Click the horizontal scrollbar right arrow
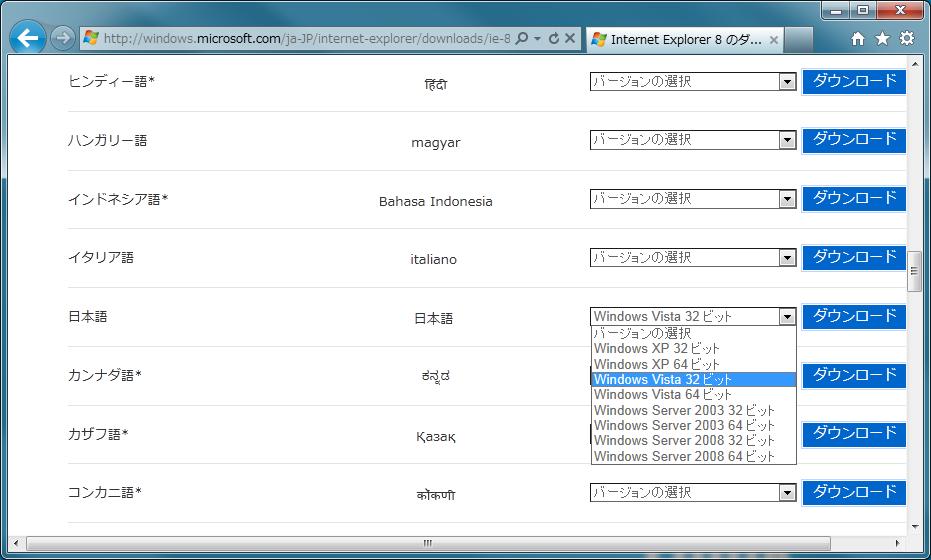Image resolution: width=931 pixels, height=560 pixels. 897,543
